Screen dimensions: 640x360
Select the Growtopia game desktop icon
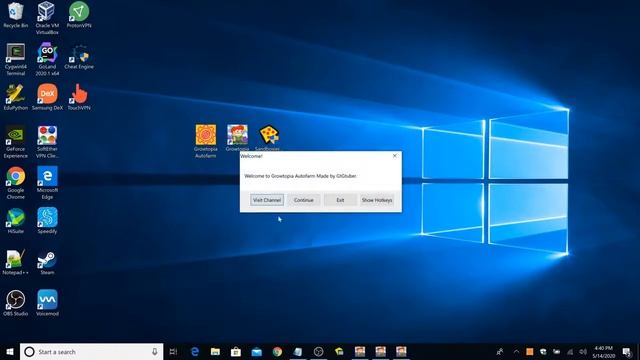pos(237,138)
